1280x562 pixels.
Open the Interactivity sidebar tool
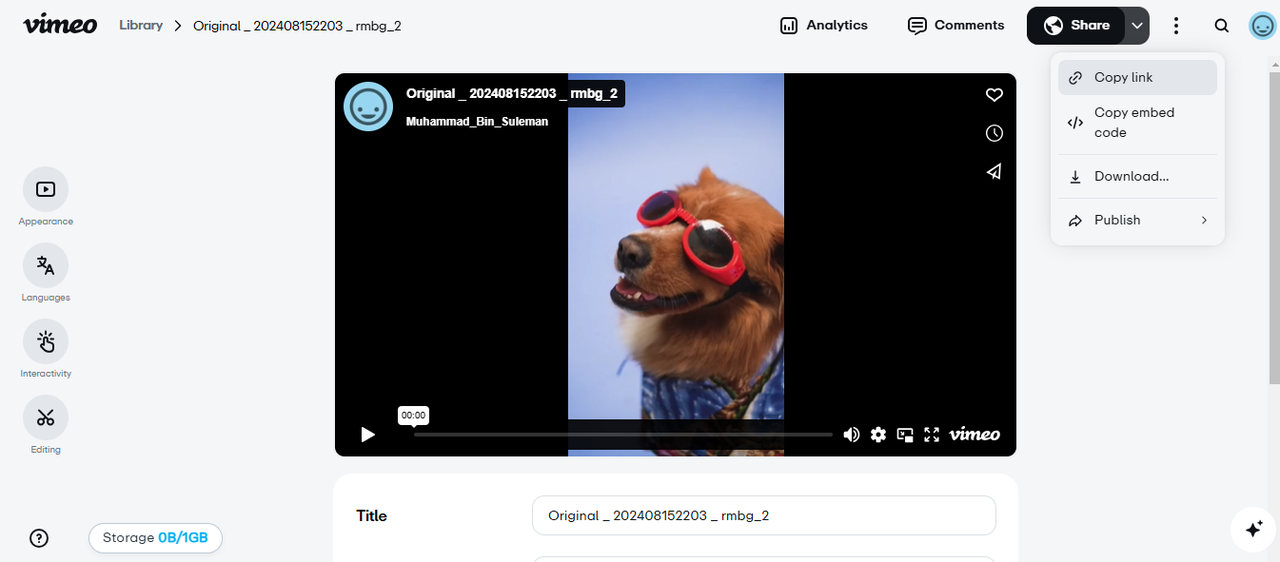pyautogui.click(x=46, y=349)
